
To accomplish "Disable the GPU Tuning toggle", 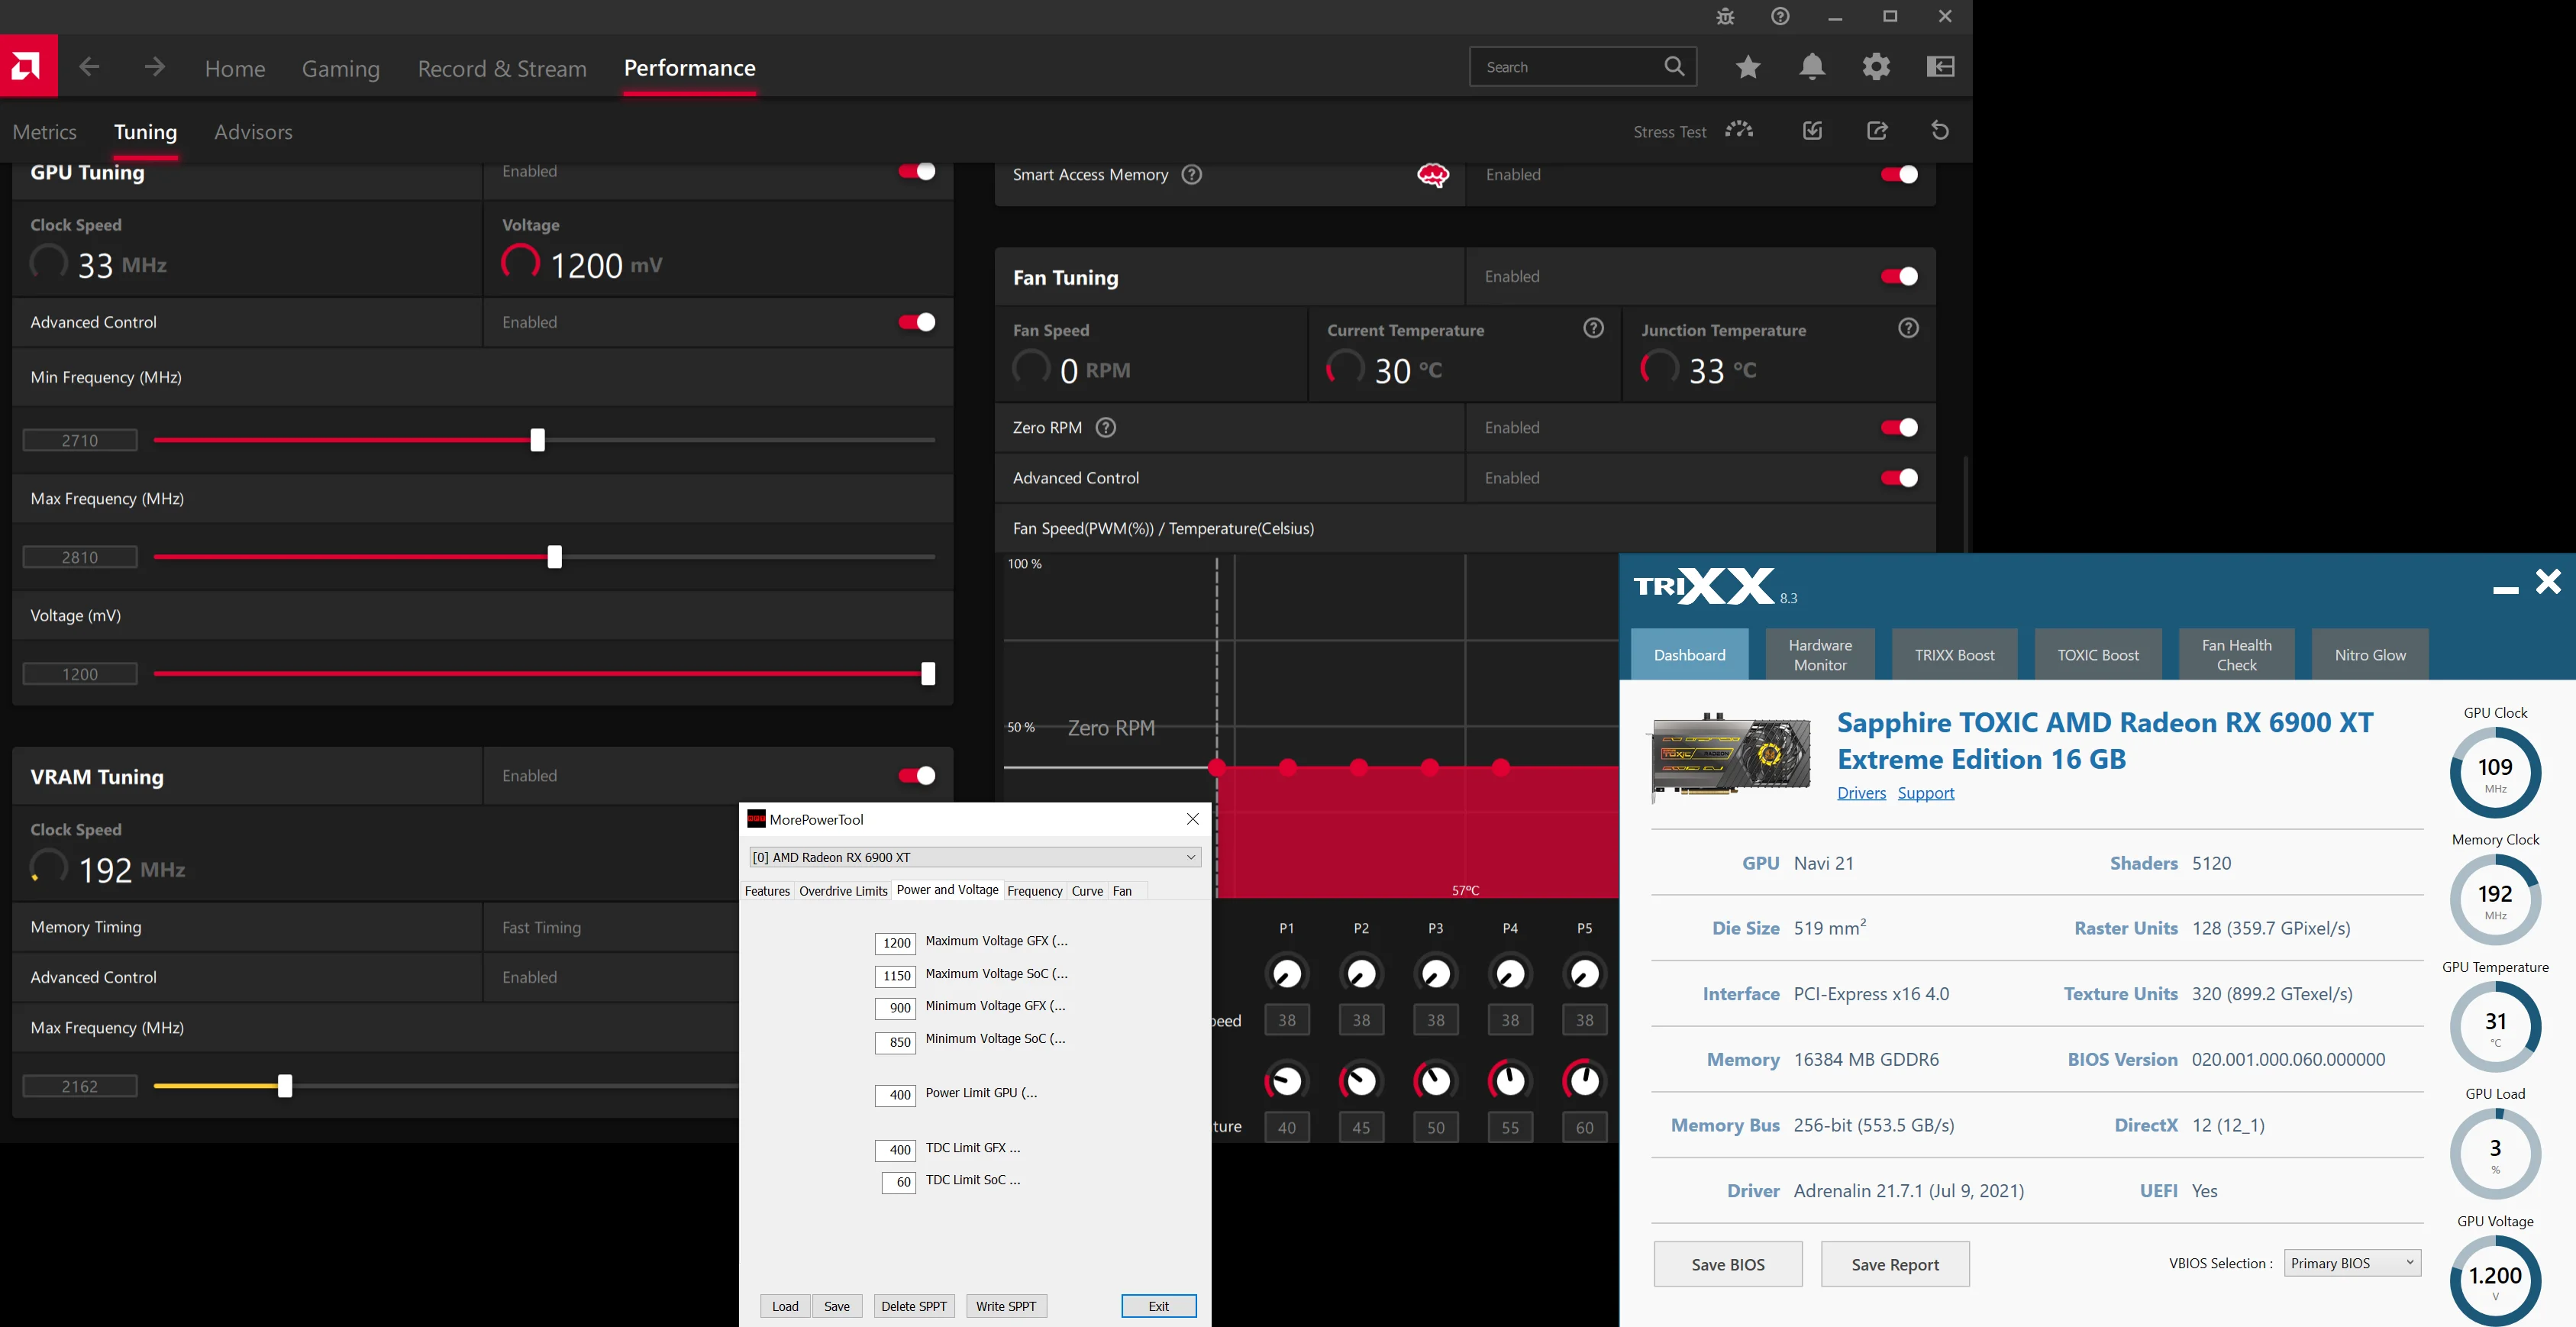I will click(x=916, y=171).
